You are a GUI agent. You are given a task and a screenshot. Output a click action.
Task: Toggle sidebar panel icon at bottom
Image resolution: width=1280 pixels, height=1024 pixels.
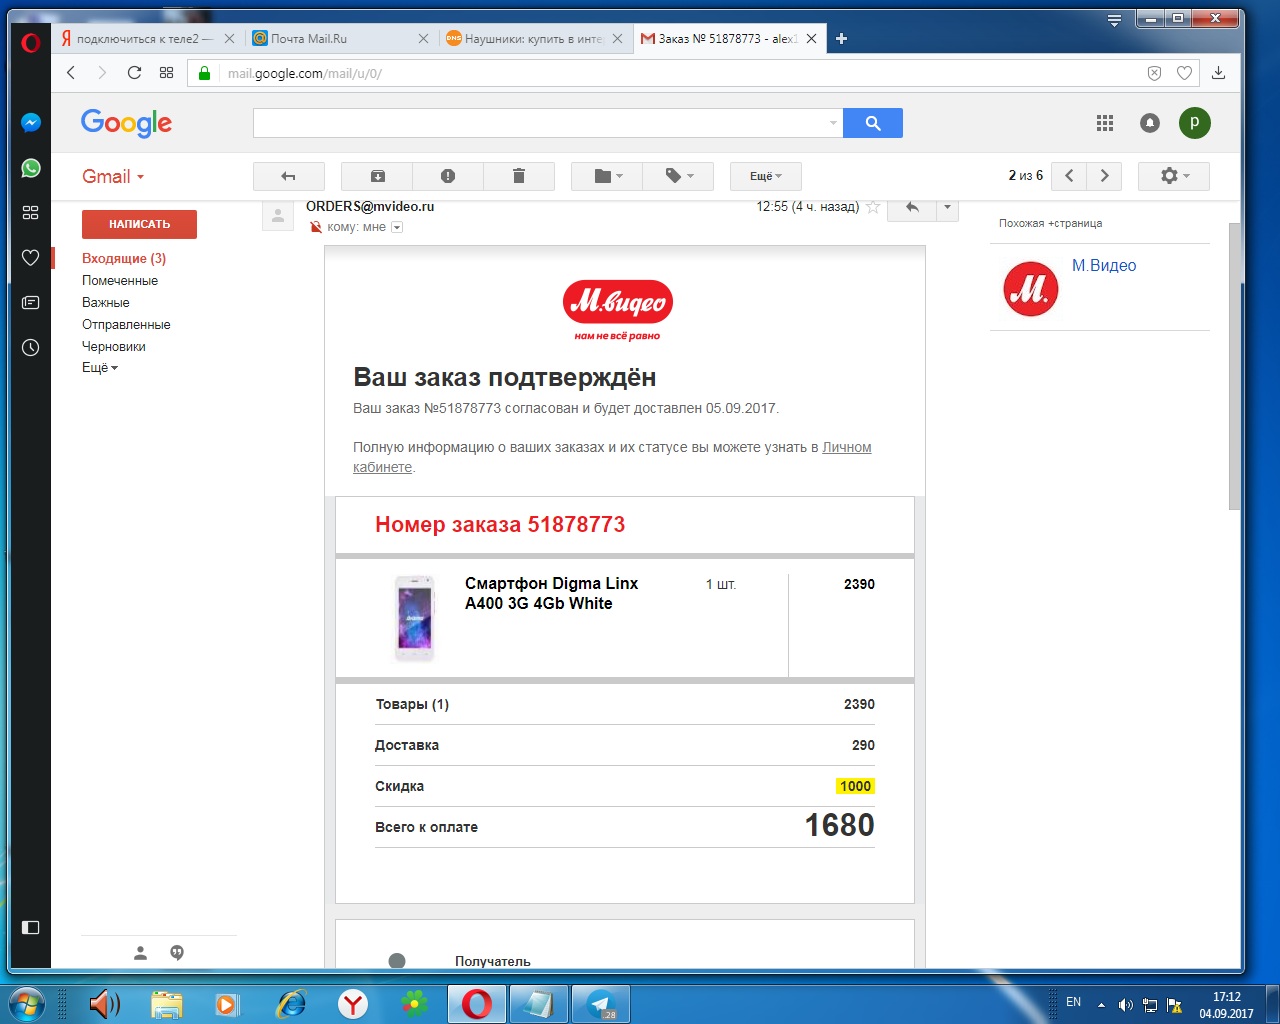(31, 927)
